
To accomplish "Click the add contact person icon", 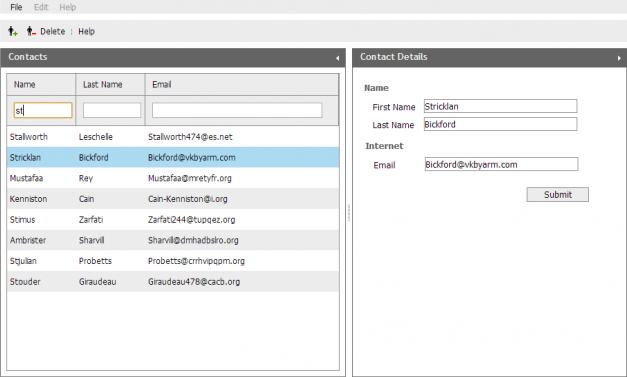I will 13,31.
